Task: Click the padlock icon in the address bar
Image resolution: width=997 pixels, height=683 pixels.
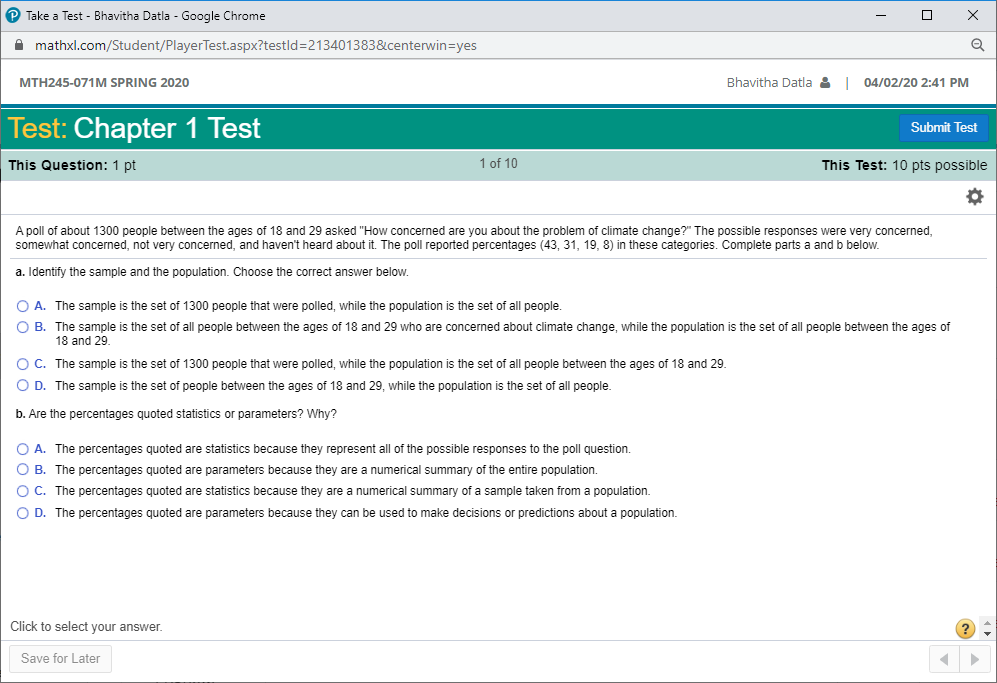Action: point(17,45)
